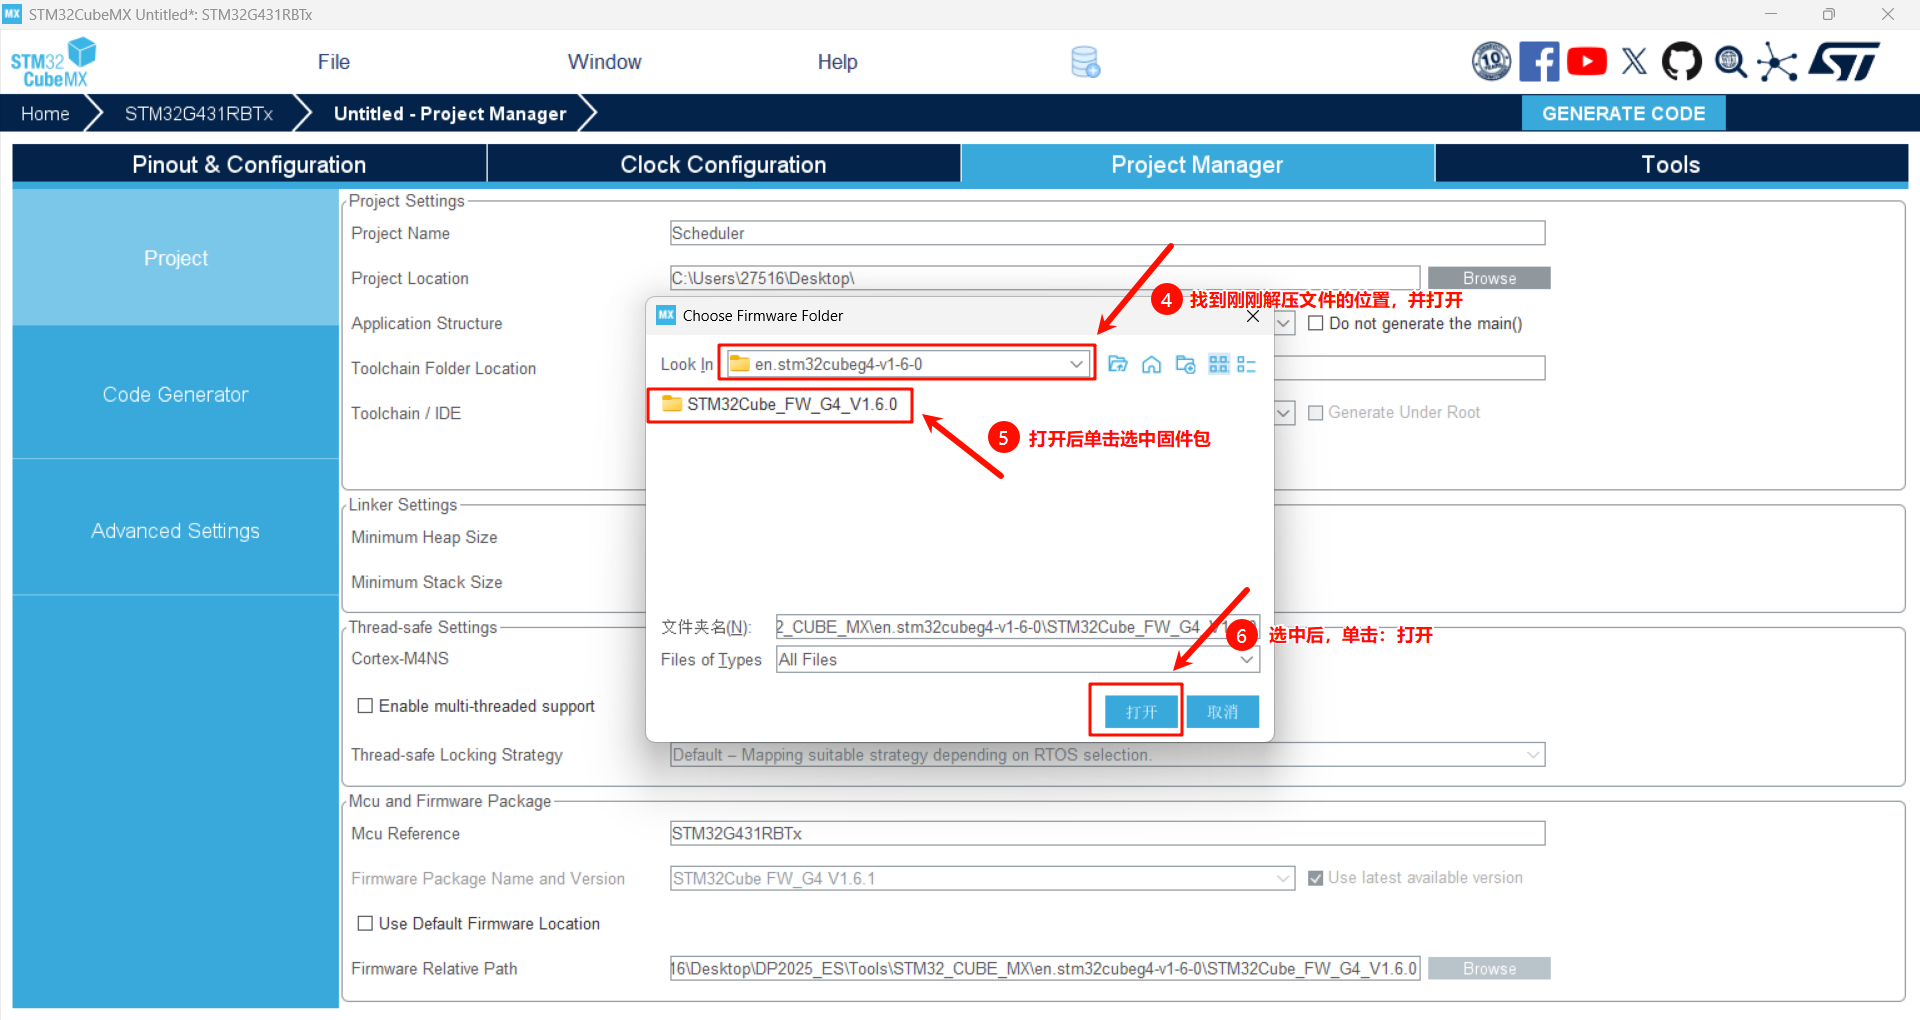Click 打开 to open selected folder
Screen dimensions: 1920x1020
pyautogui.click(x=1141, y=712)
